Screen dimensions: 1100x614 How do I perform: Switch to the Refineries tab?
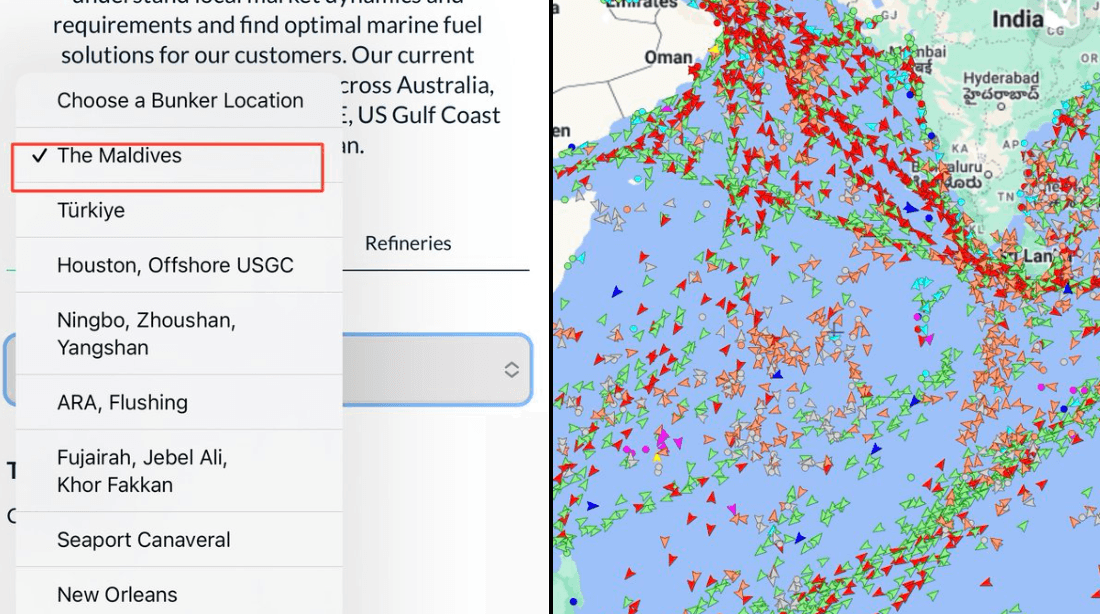tap(408, 243)
